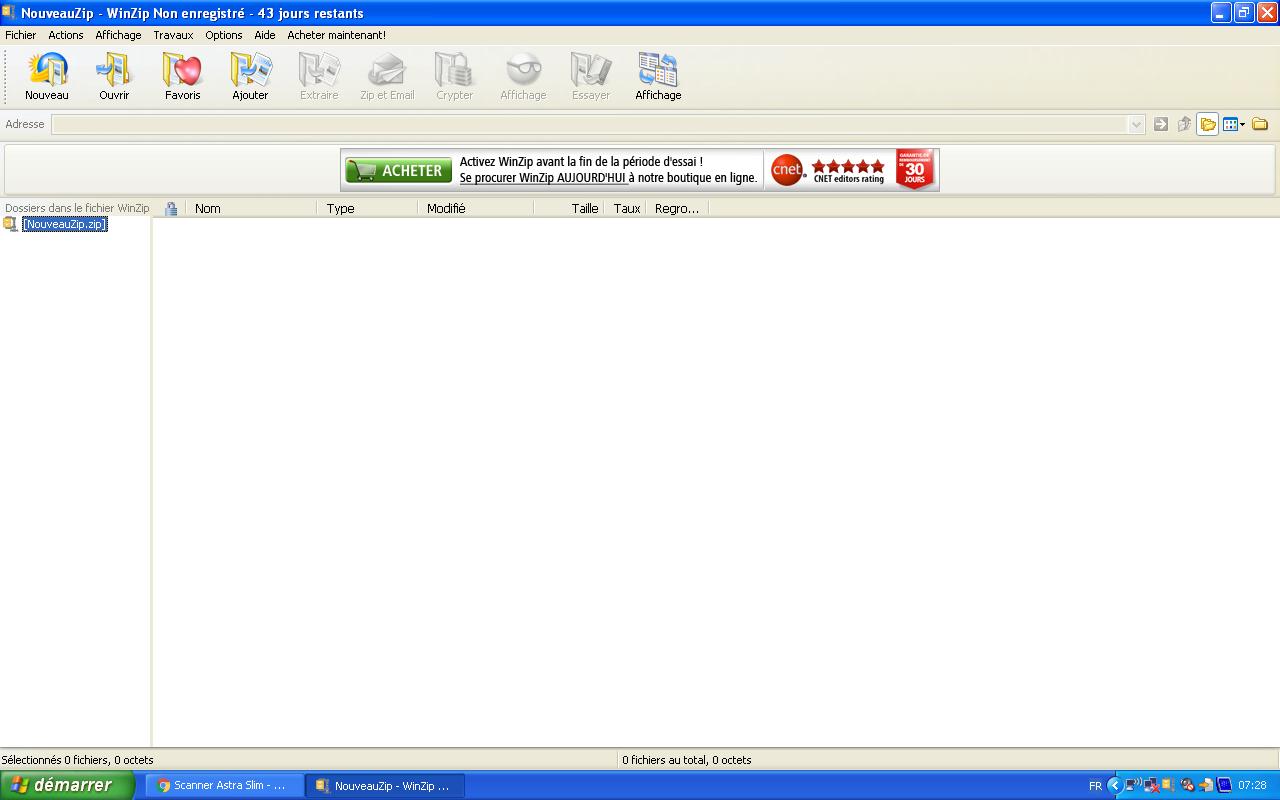Click the system clock showing 07:28
Screen dimensions: 1280x800
click(1252, 786)
